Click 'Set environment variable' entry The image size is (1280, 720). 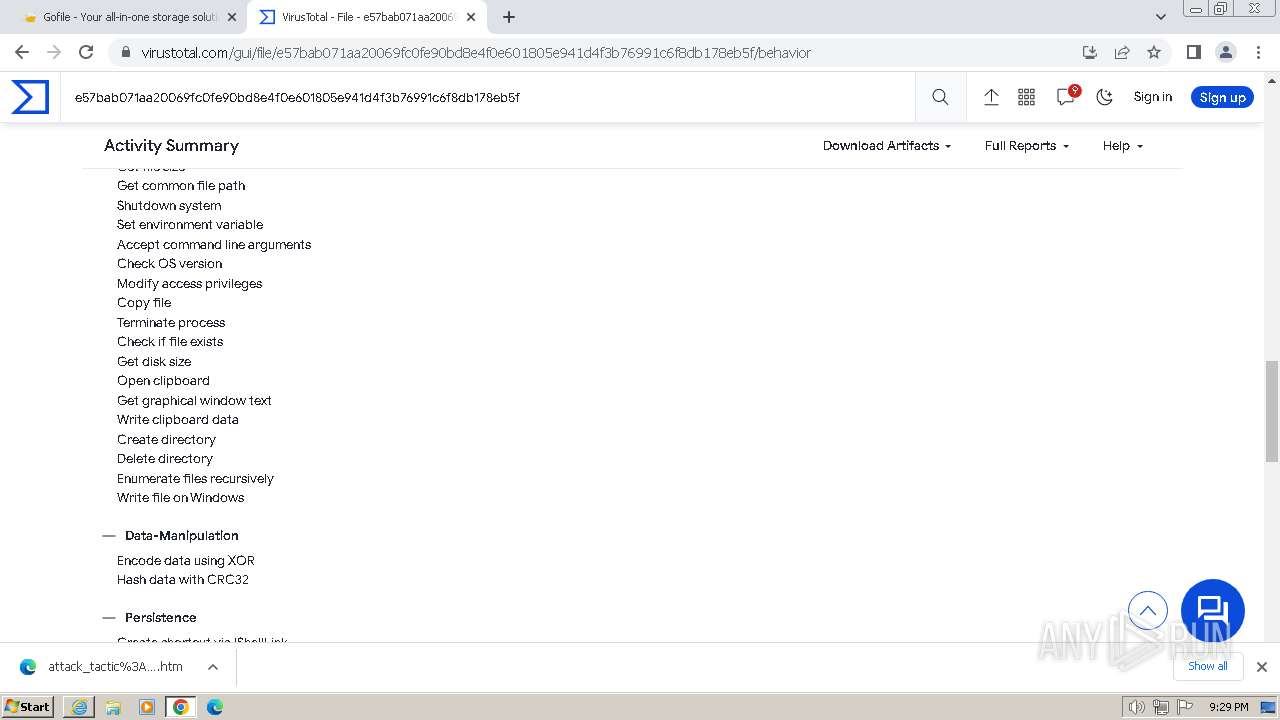click(190, 225)
